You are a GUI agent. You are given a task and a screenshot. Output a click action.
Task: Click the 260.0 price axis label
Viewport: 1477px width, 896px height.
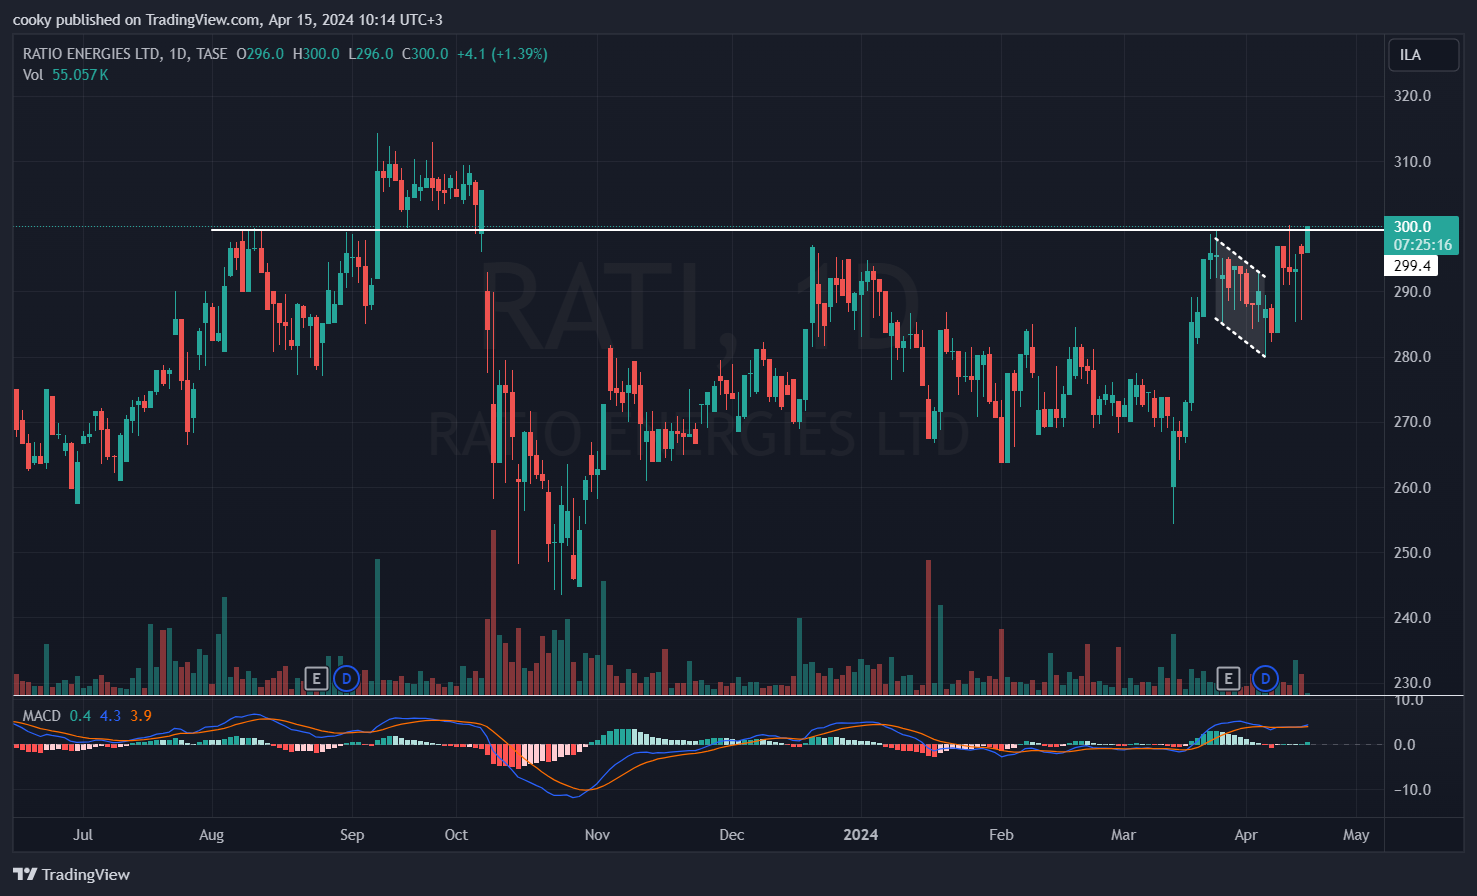(1412, 488)
